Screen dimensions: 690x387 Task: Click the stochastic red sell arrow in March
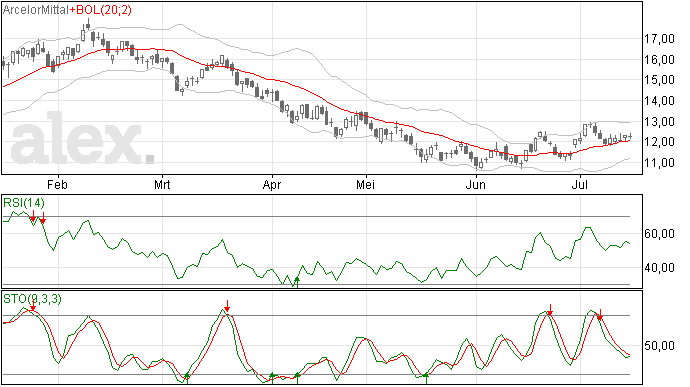[x=227, y=306]
